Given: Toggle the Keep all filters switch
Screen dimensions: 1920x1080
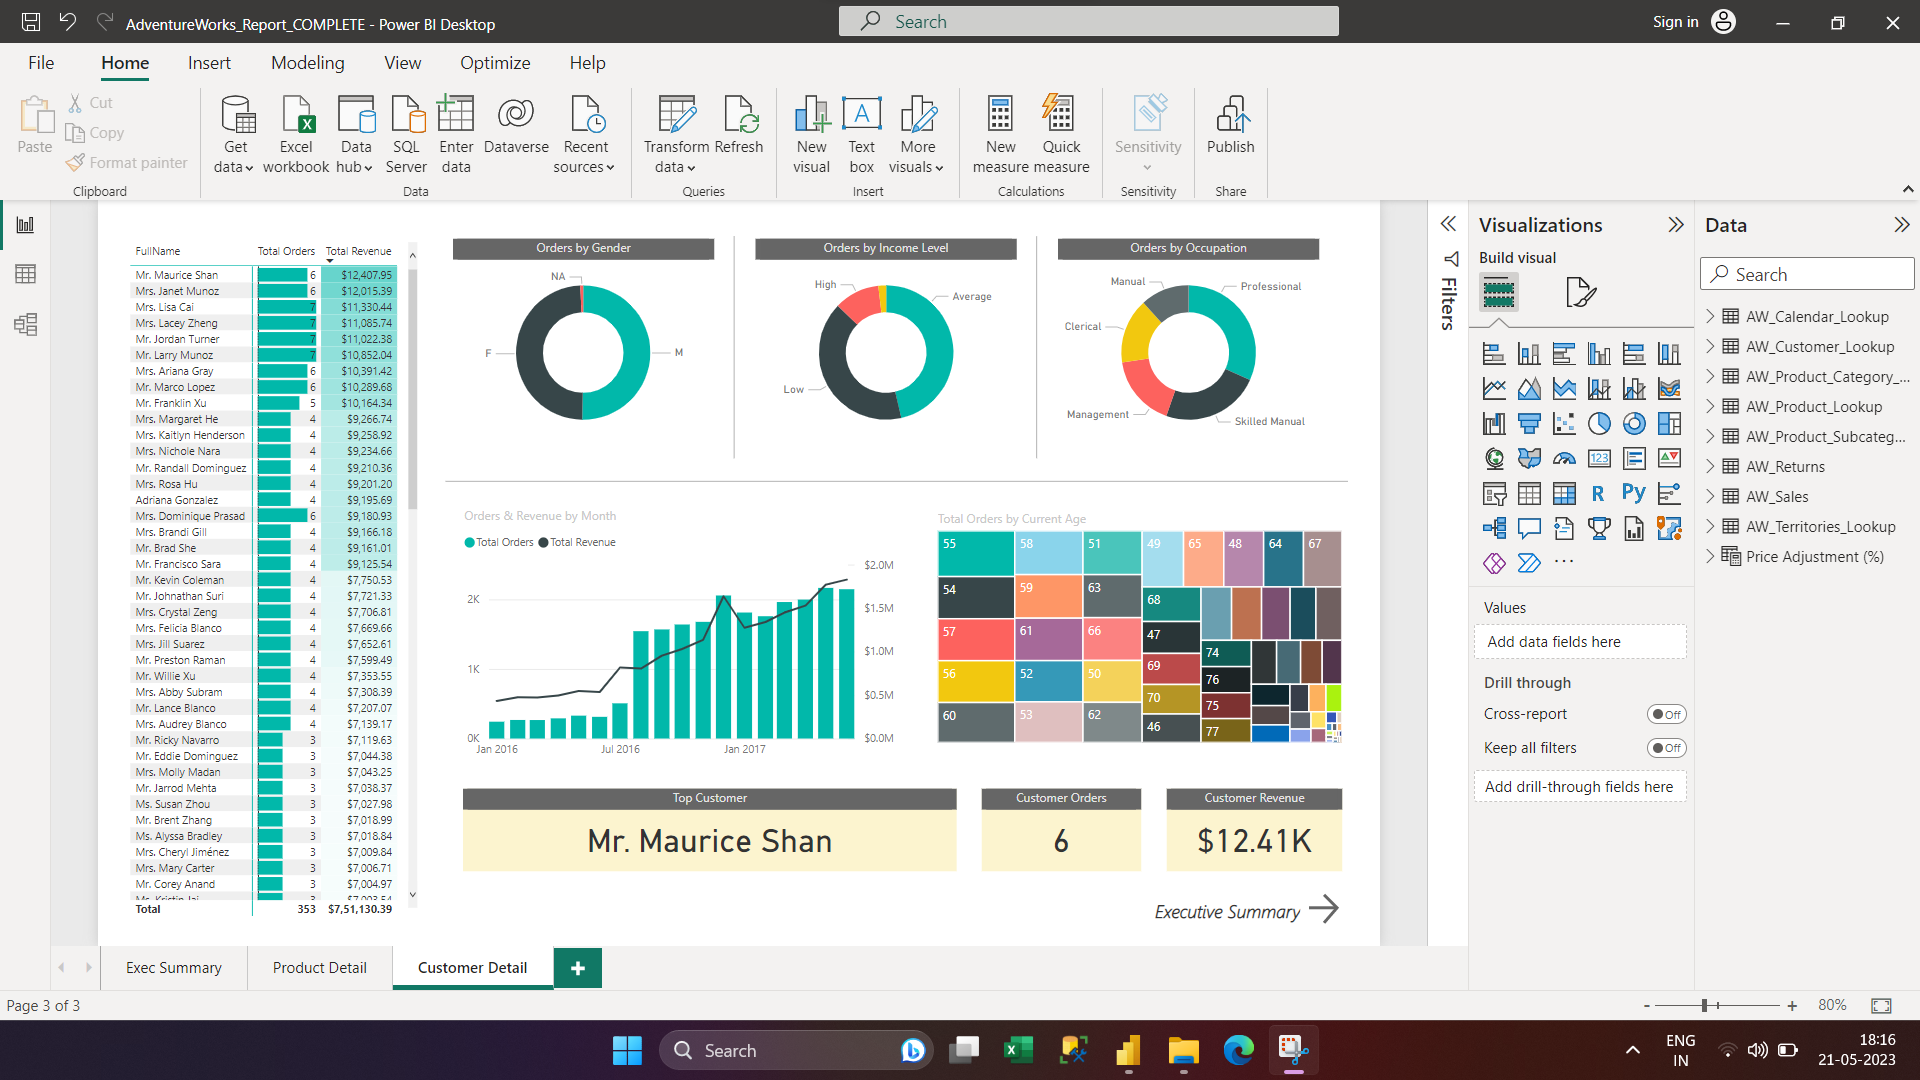Looking at the screenshot, I should coord(1667,748).
